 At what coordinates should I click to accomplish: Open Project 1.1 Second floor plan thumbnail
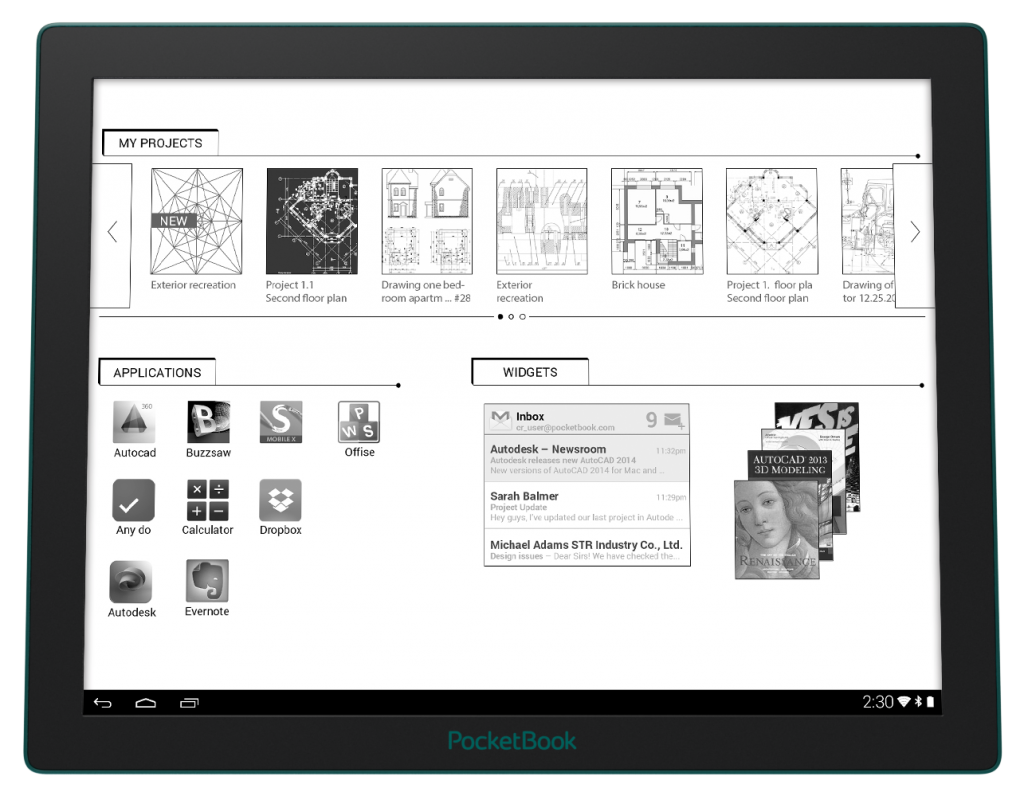(x=312, y=221)
